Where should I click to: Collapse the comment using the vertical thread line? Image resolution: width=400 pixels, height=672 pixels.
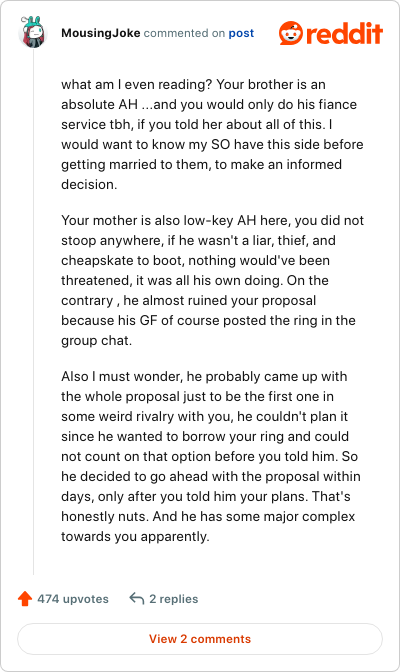click(33, 312)
